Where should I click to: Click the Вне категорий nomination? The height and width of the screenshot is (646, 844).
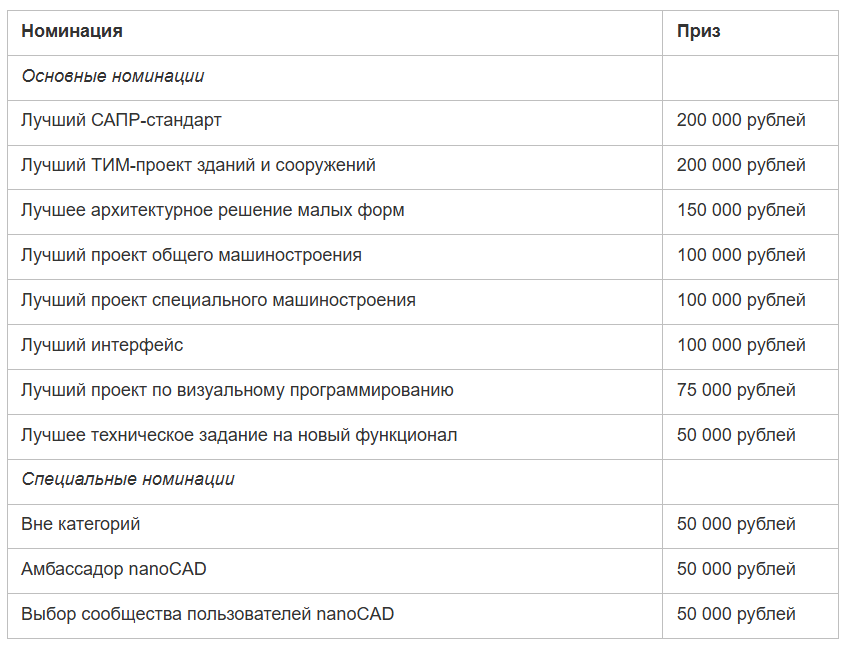coord(80,524)
